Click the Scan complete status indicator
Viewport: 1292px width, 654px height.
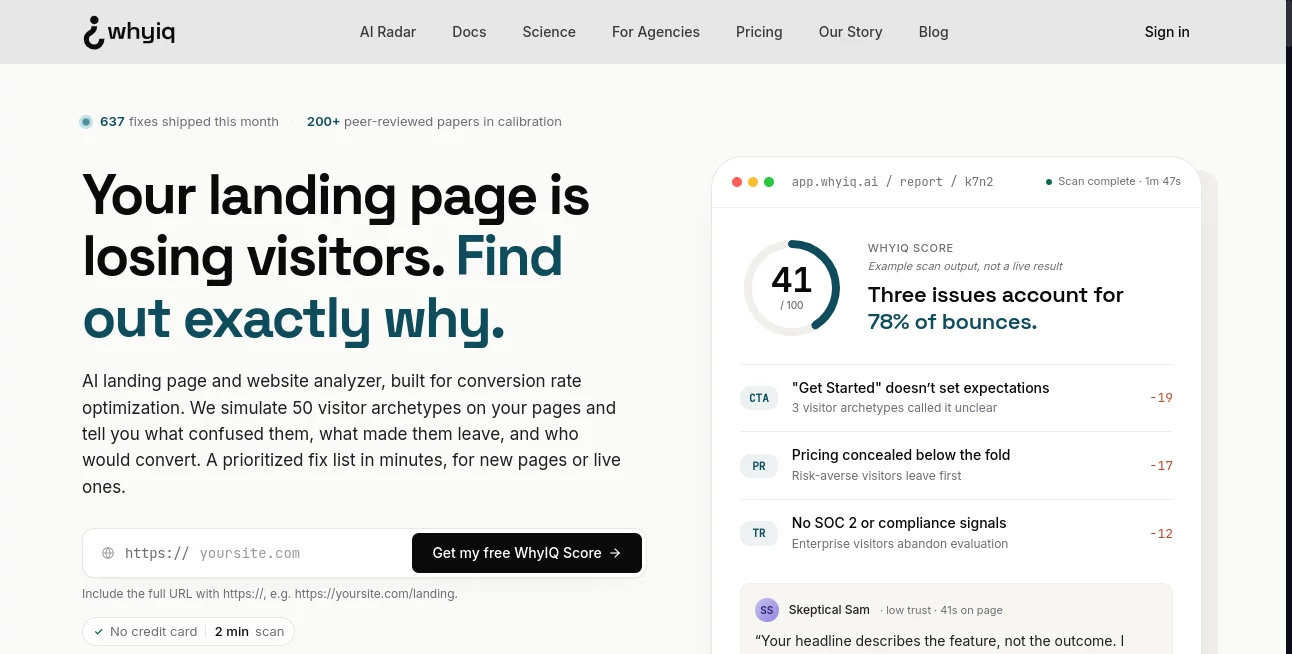(x=1113, y=182)
